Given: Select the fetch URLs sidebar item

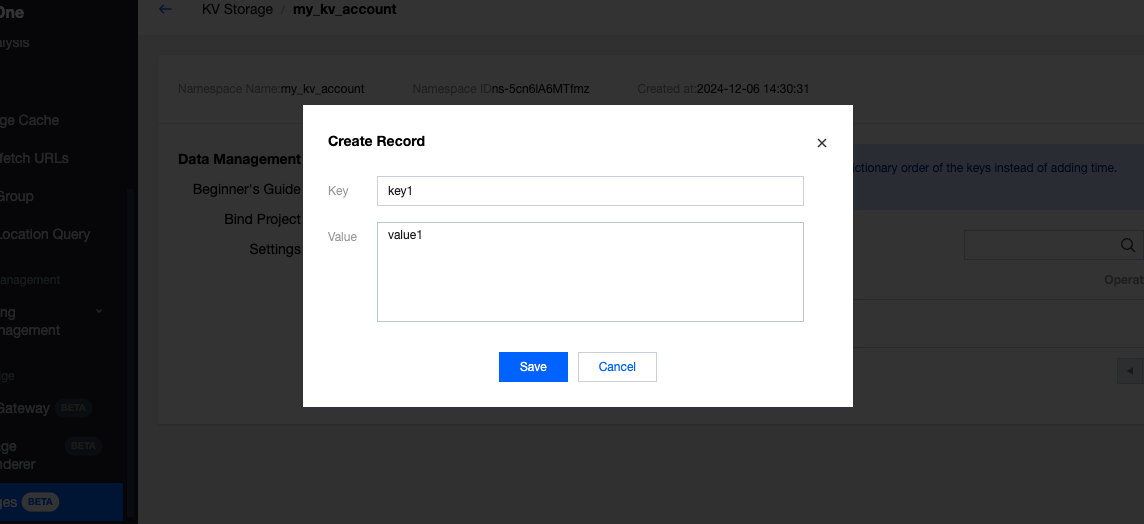Looking at the screenshot, I should coord(34,158).
